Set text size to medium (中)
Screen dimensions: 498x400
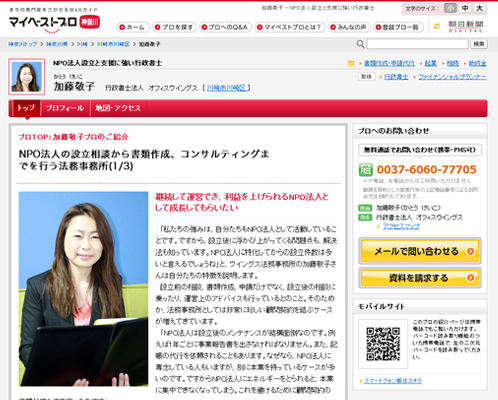click(465, 8)
